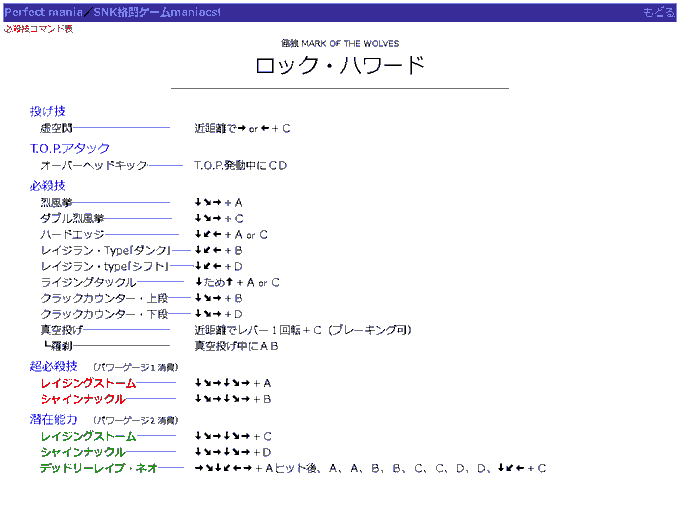Select クラックカウンター・上段 move name
The image size is (680, 510).
[x=104, y=298]
